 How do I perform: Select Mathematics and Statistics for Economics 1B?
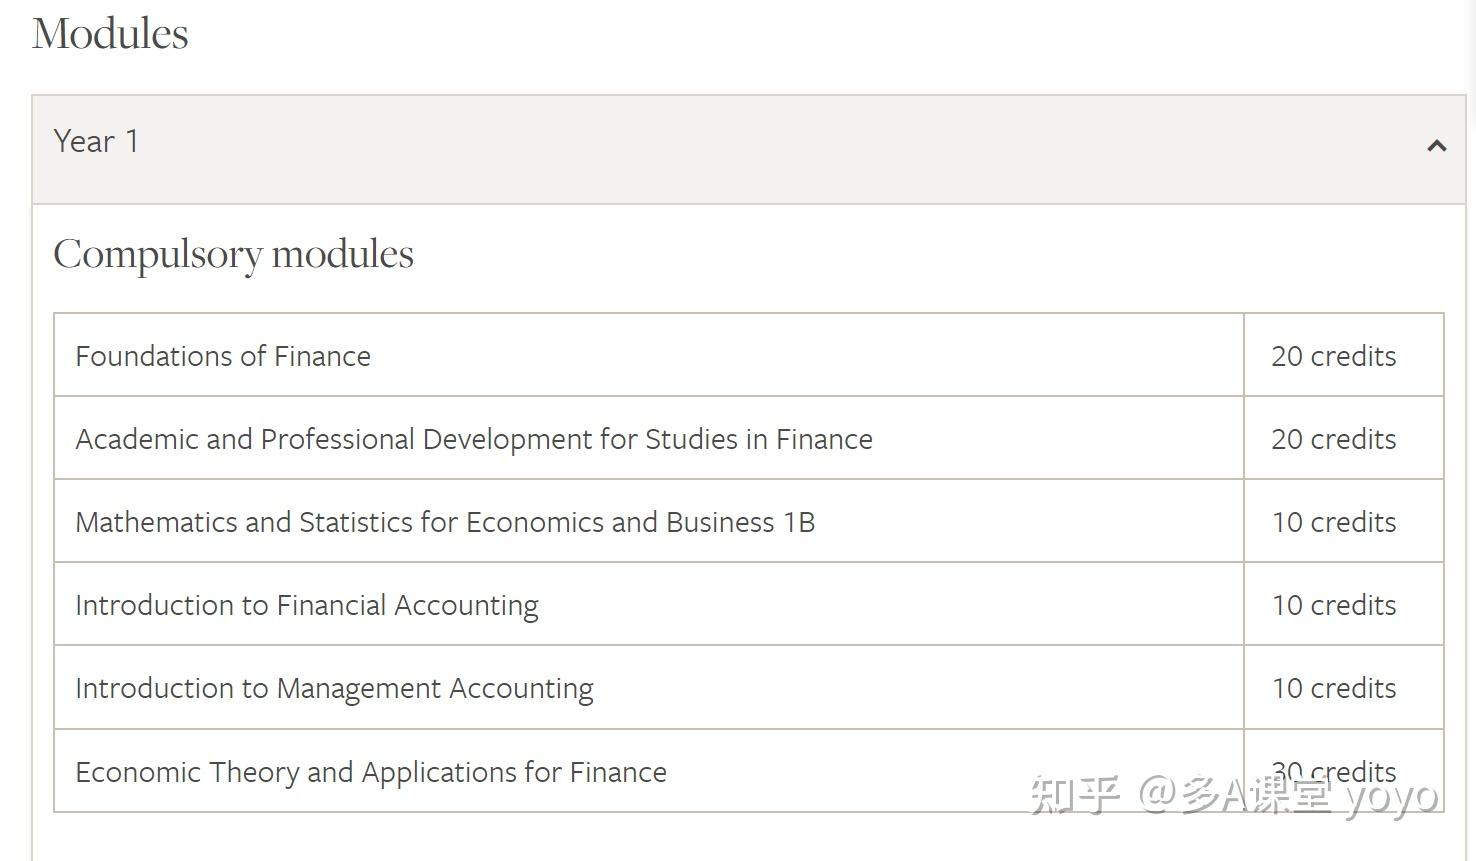(x=445, y=522)
